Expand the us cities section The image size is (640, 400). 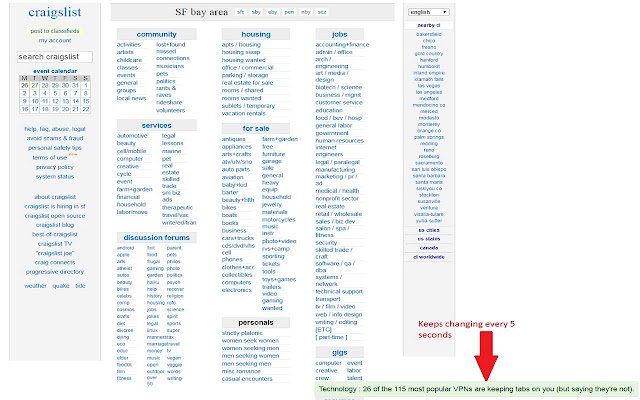tap(429, 230)
